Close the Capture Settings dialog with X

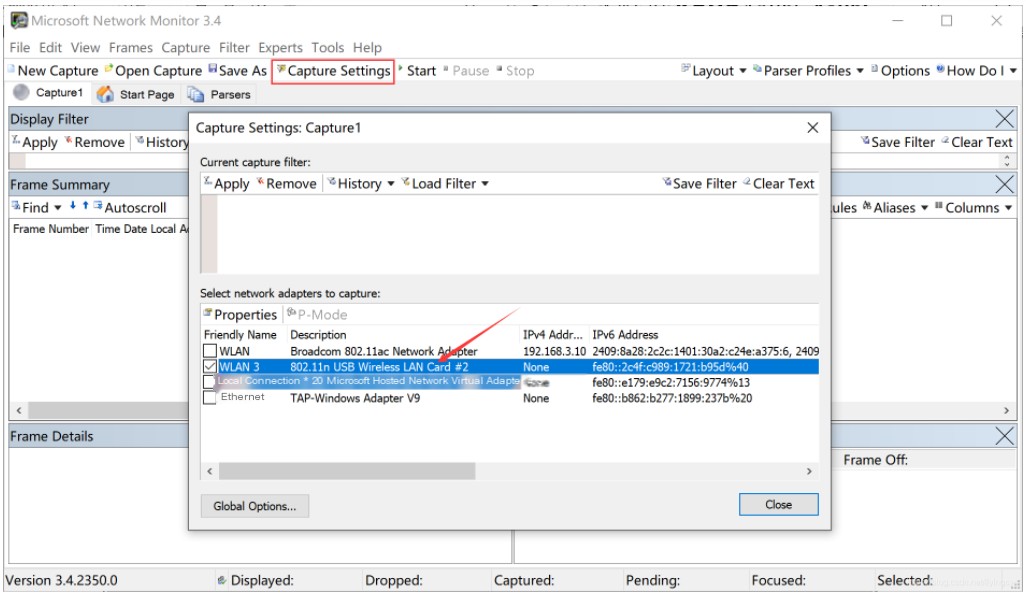(813, 128)
